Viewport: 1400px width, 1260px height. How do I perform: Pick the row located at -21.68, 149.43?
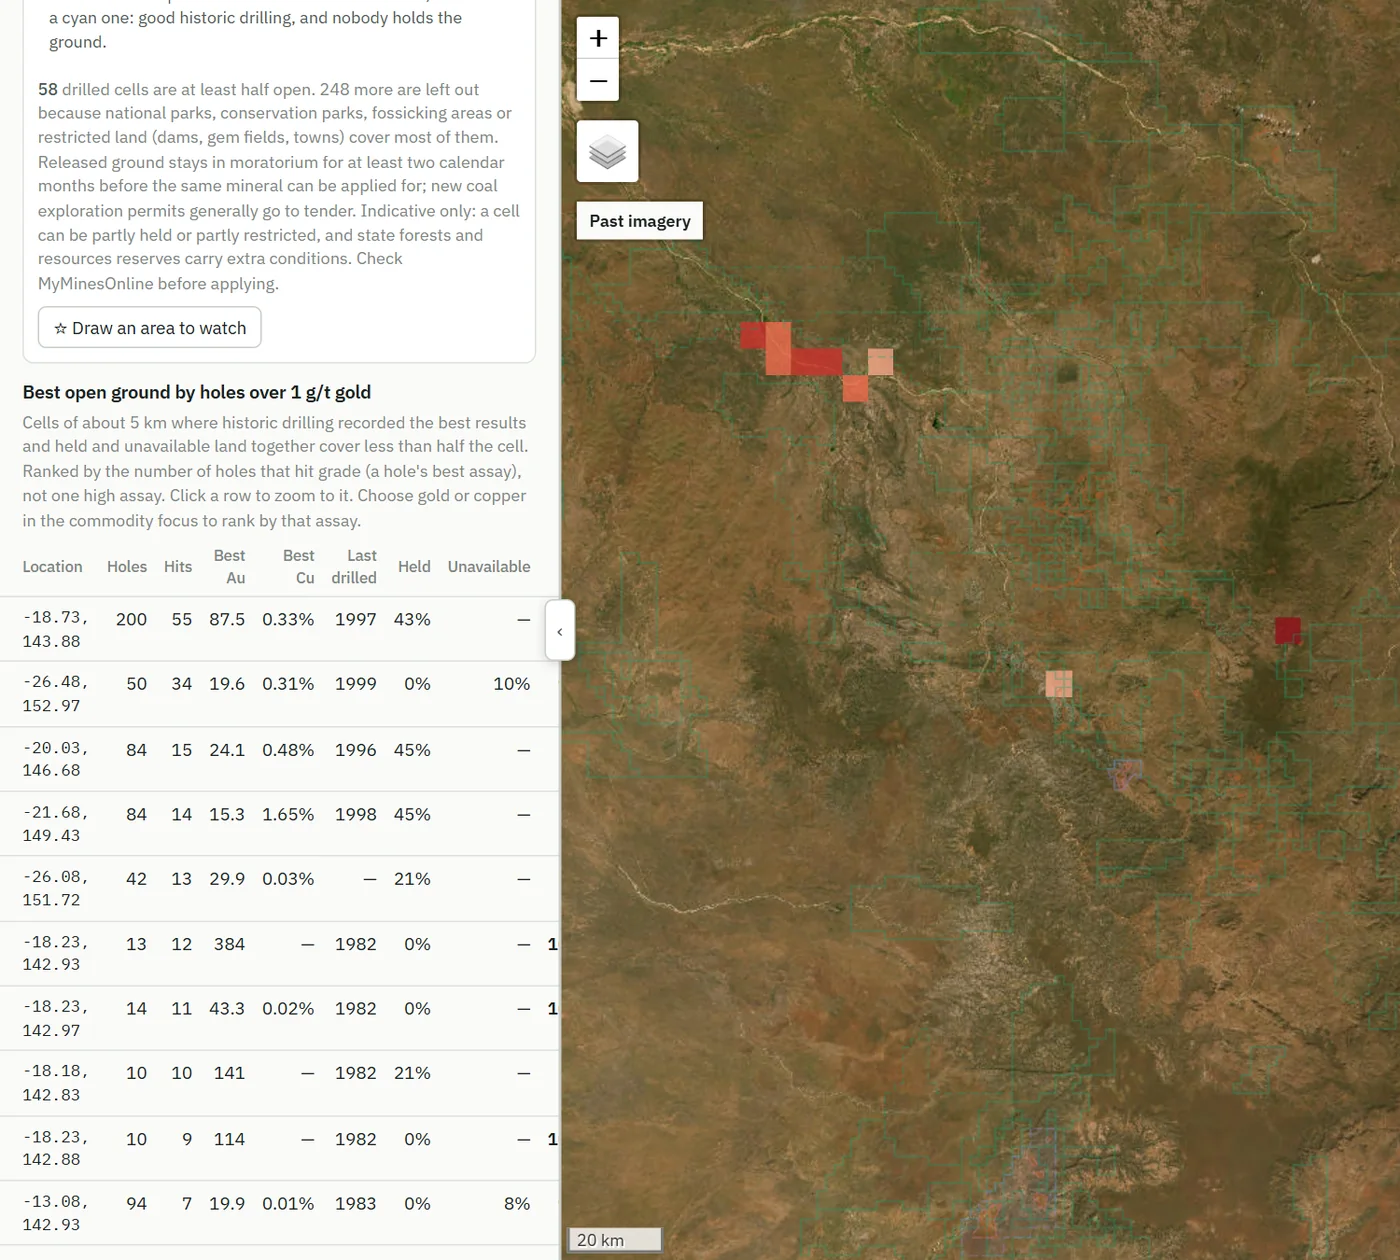tap(280, 824)
